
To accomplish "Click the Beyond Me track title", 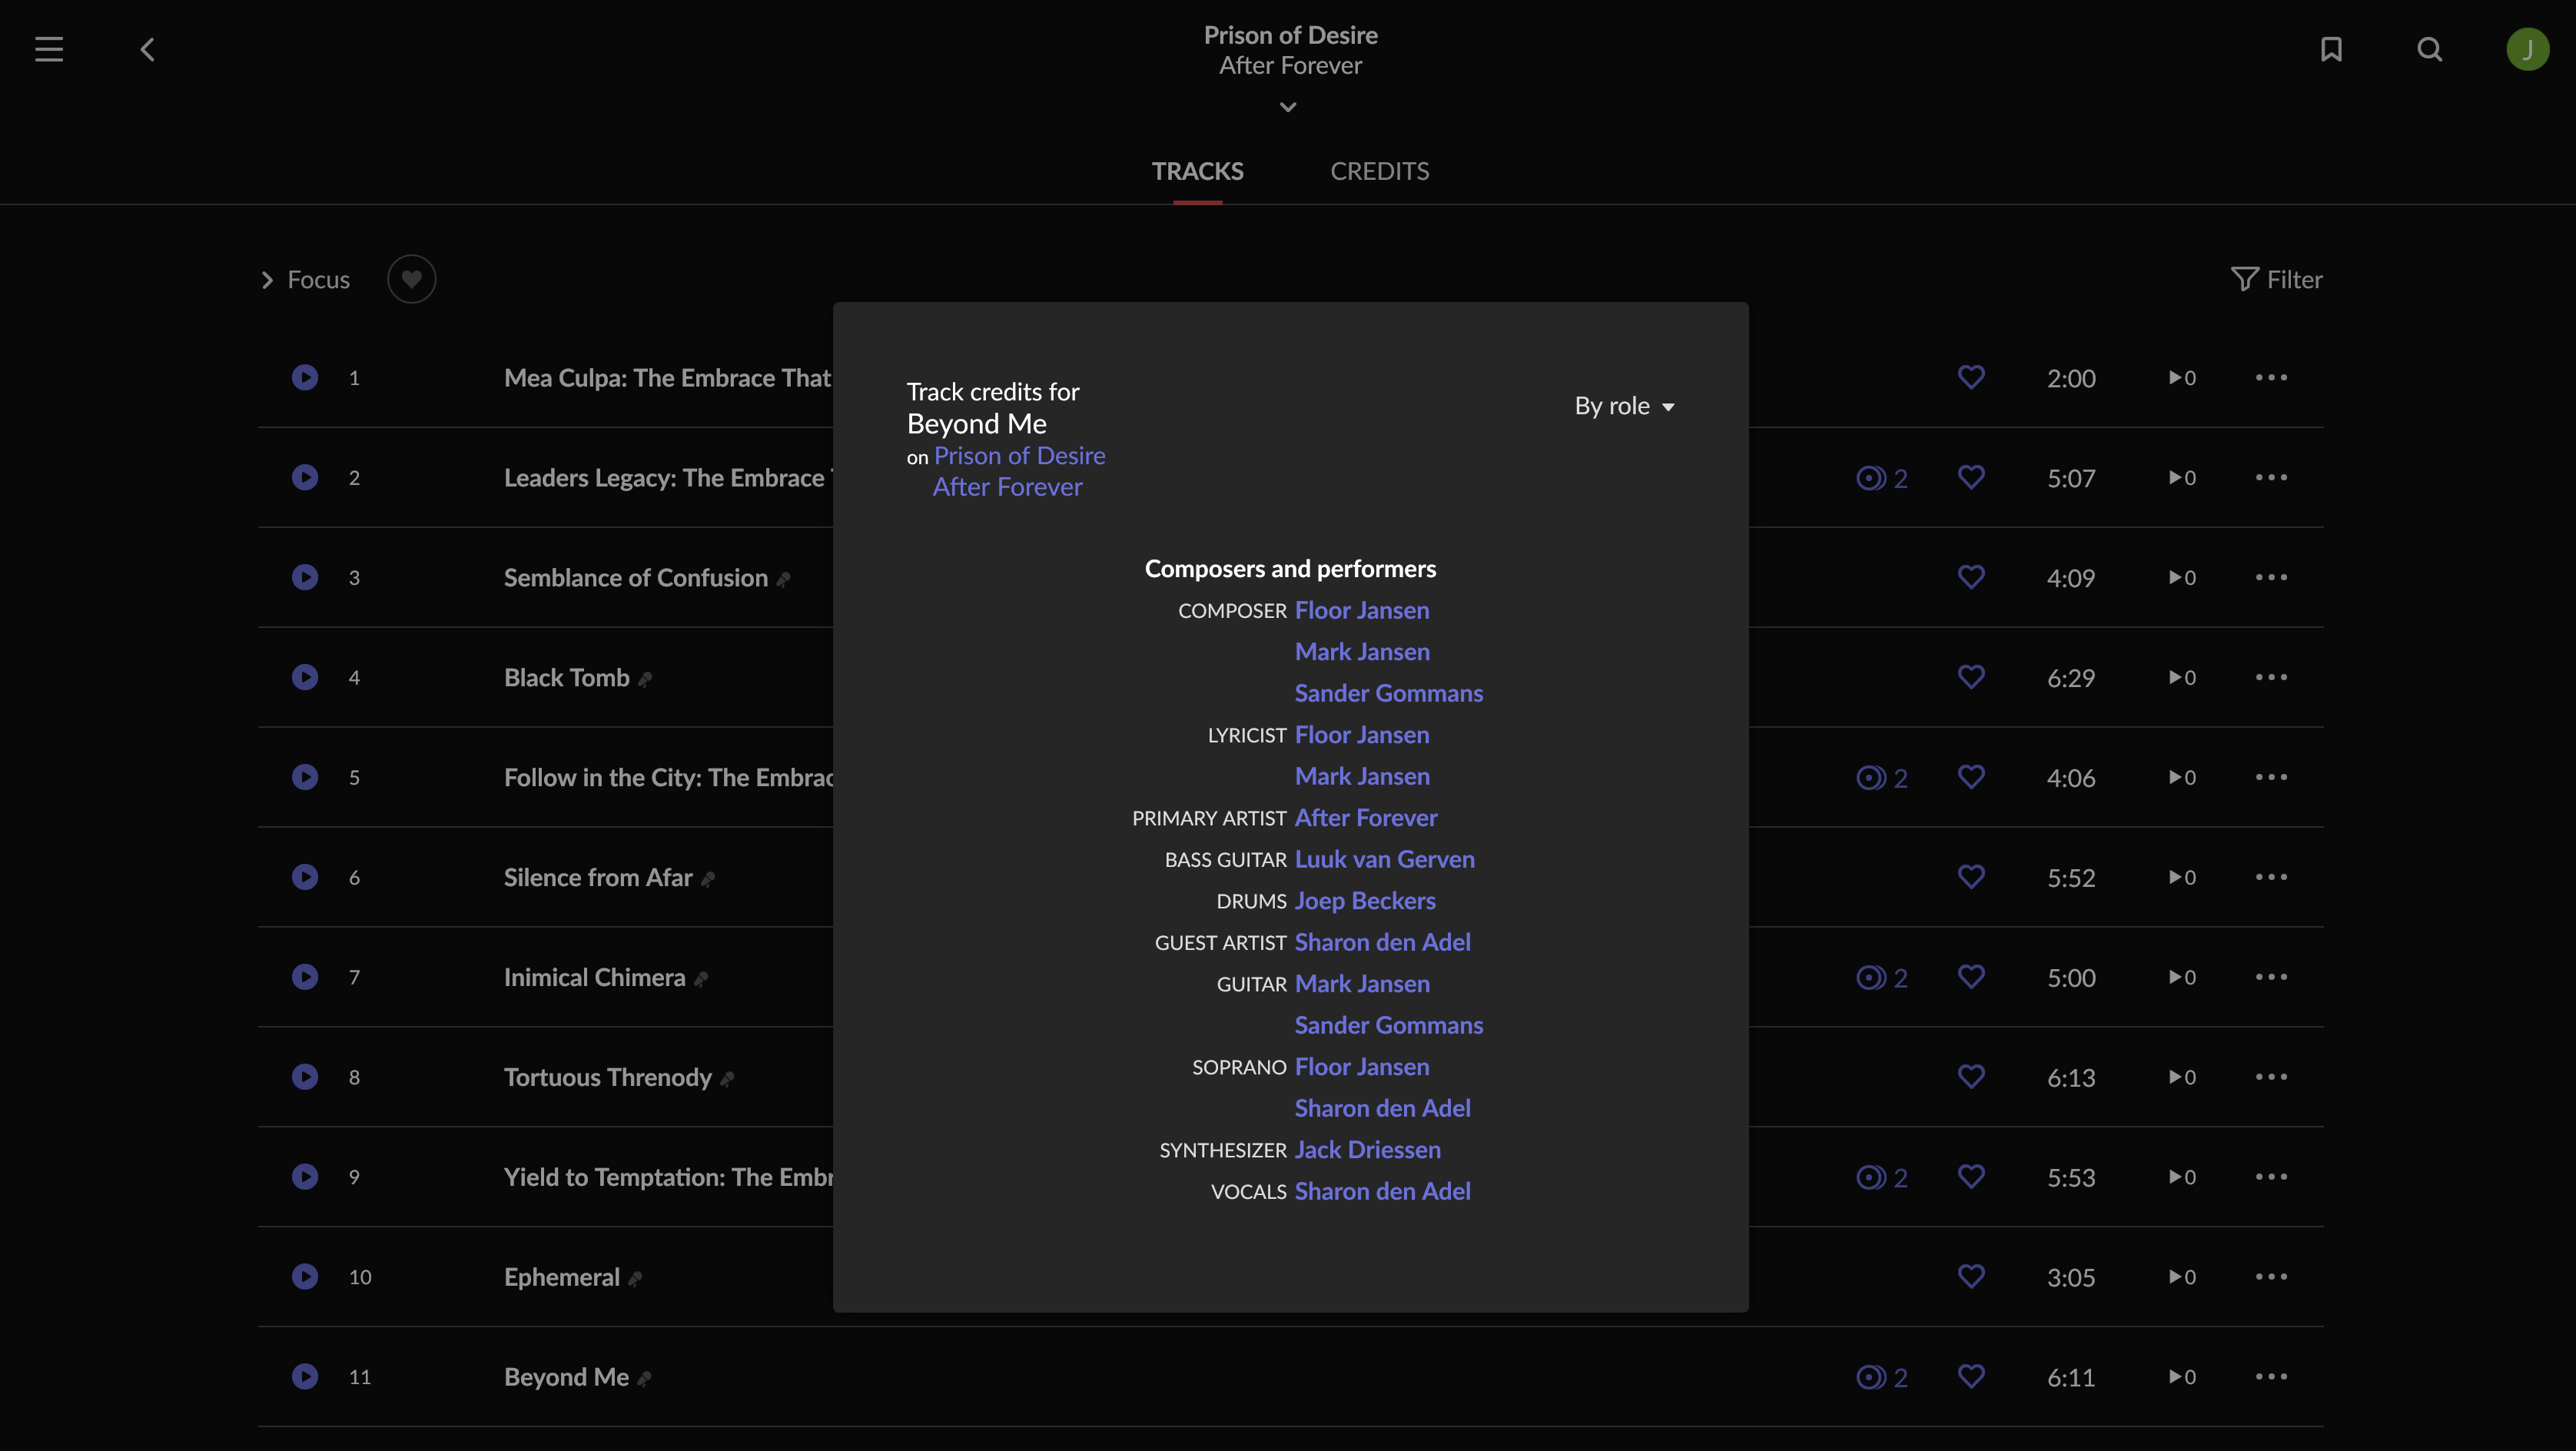I will (566, 1377).
